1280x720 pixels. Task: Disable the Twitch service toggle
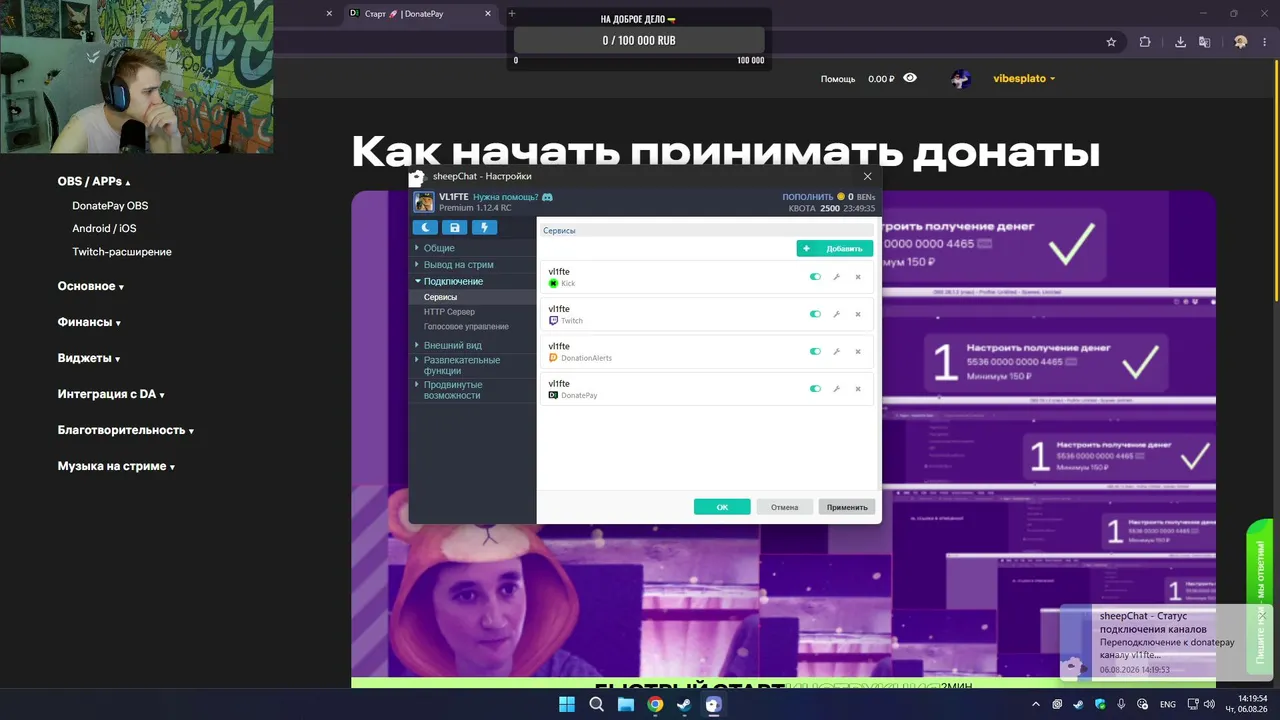pyautogui.click(x=815, y=314)
